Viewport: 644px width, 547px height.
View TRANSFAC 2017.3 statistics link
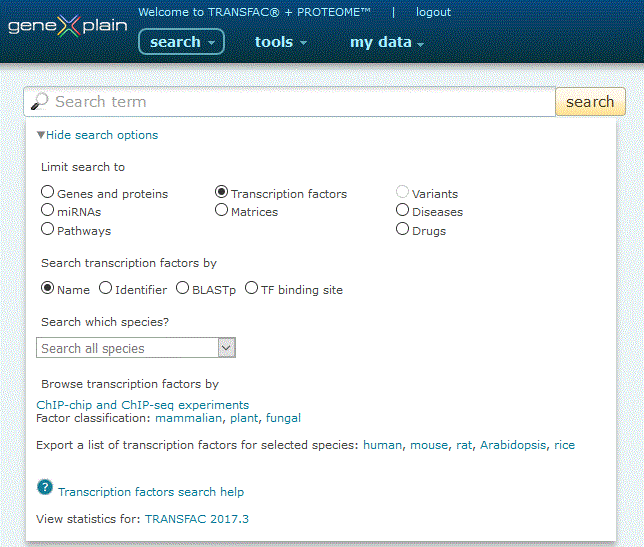coord(197,519)
